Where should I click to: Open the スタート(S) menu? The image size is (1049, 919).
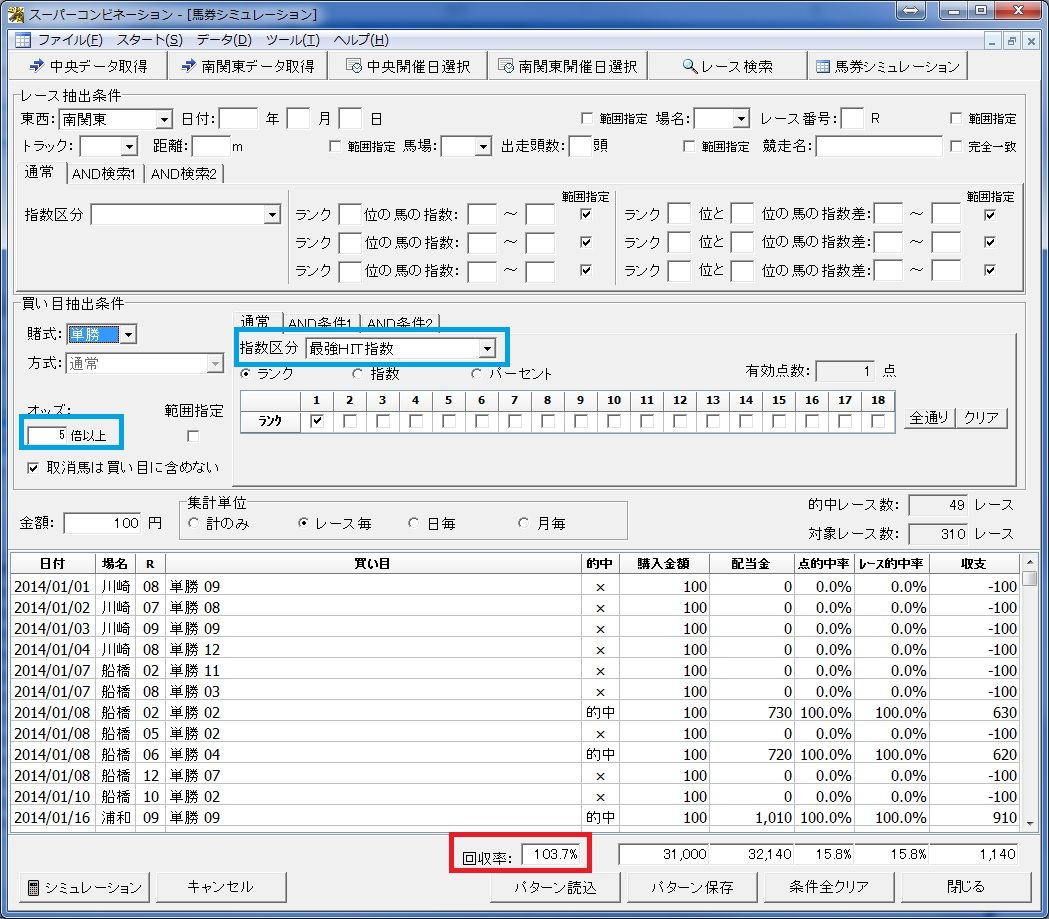click(149, 40)
